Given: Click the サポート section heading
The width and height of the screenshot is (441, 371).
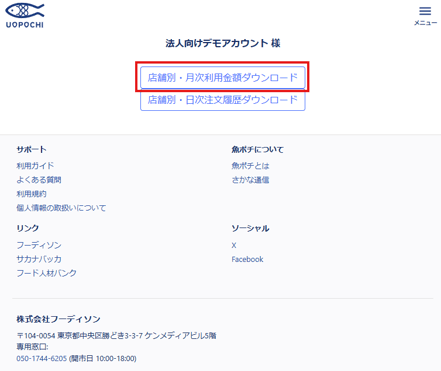Looking at the screenshot, I should coord(31,150).
